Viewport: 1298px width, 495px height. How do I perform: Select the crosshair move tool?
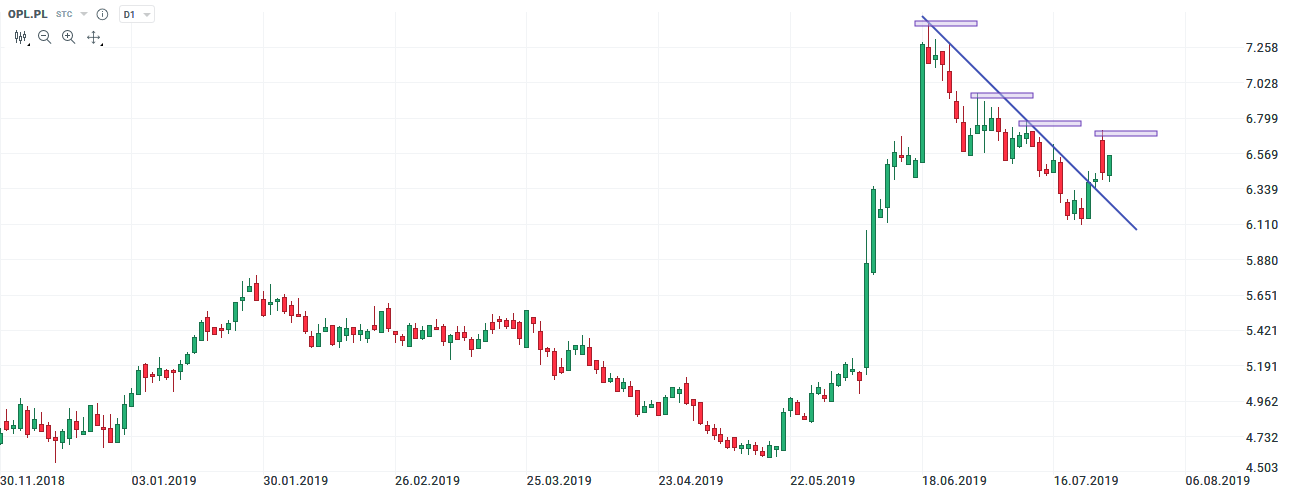94,37
